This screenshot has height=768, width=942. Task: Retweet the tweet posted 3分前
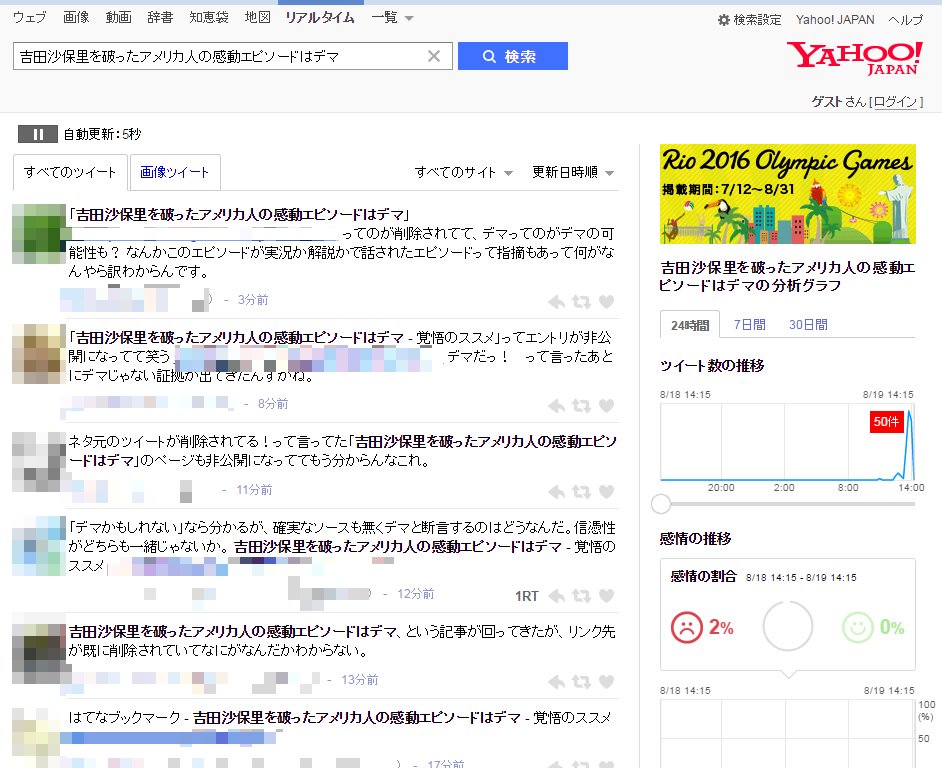pos(581,302)
